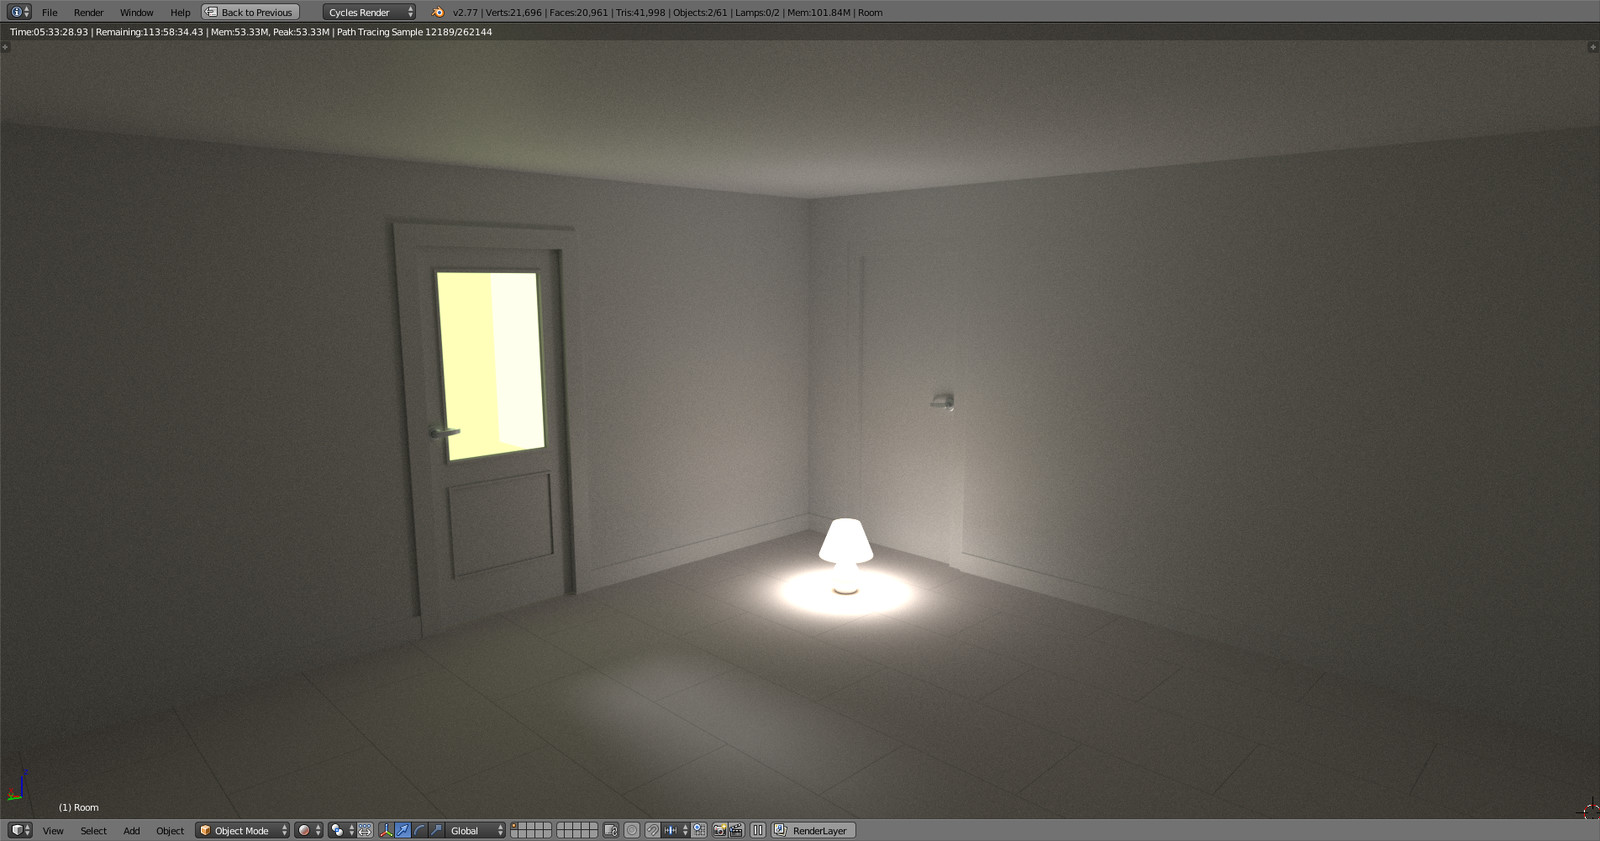The image size is (1600, 841).
Task: Open the Render menu
Action: (88, 12)
